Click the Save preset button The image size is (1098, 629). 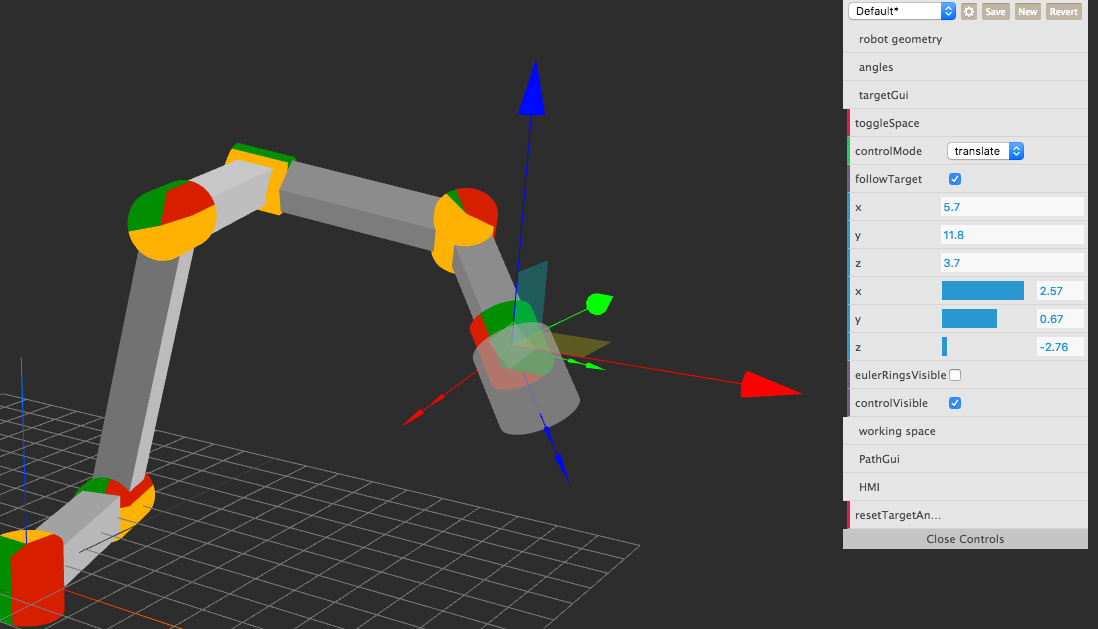tap(995, 11)
